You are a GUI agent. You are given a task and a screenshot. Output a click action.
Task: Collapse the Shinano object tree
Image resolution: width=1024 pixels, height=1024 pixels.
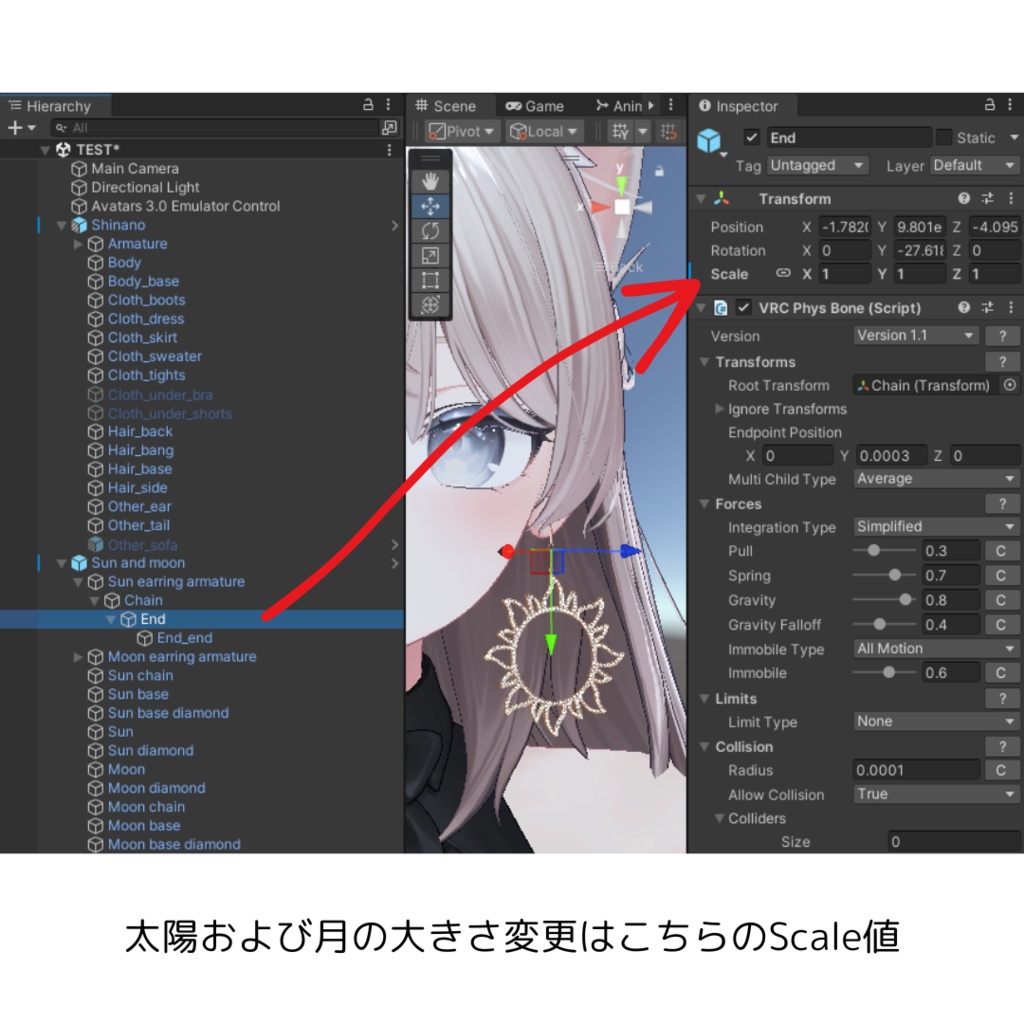61,225
